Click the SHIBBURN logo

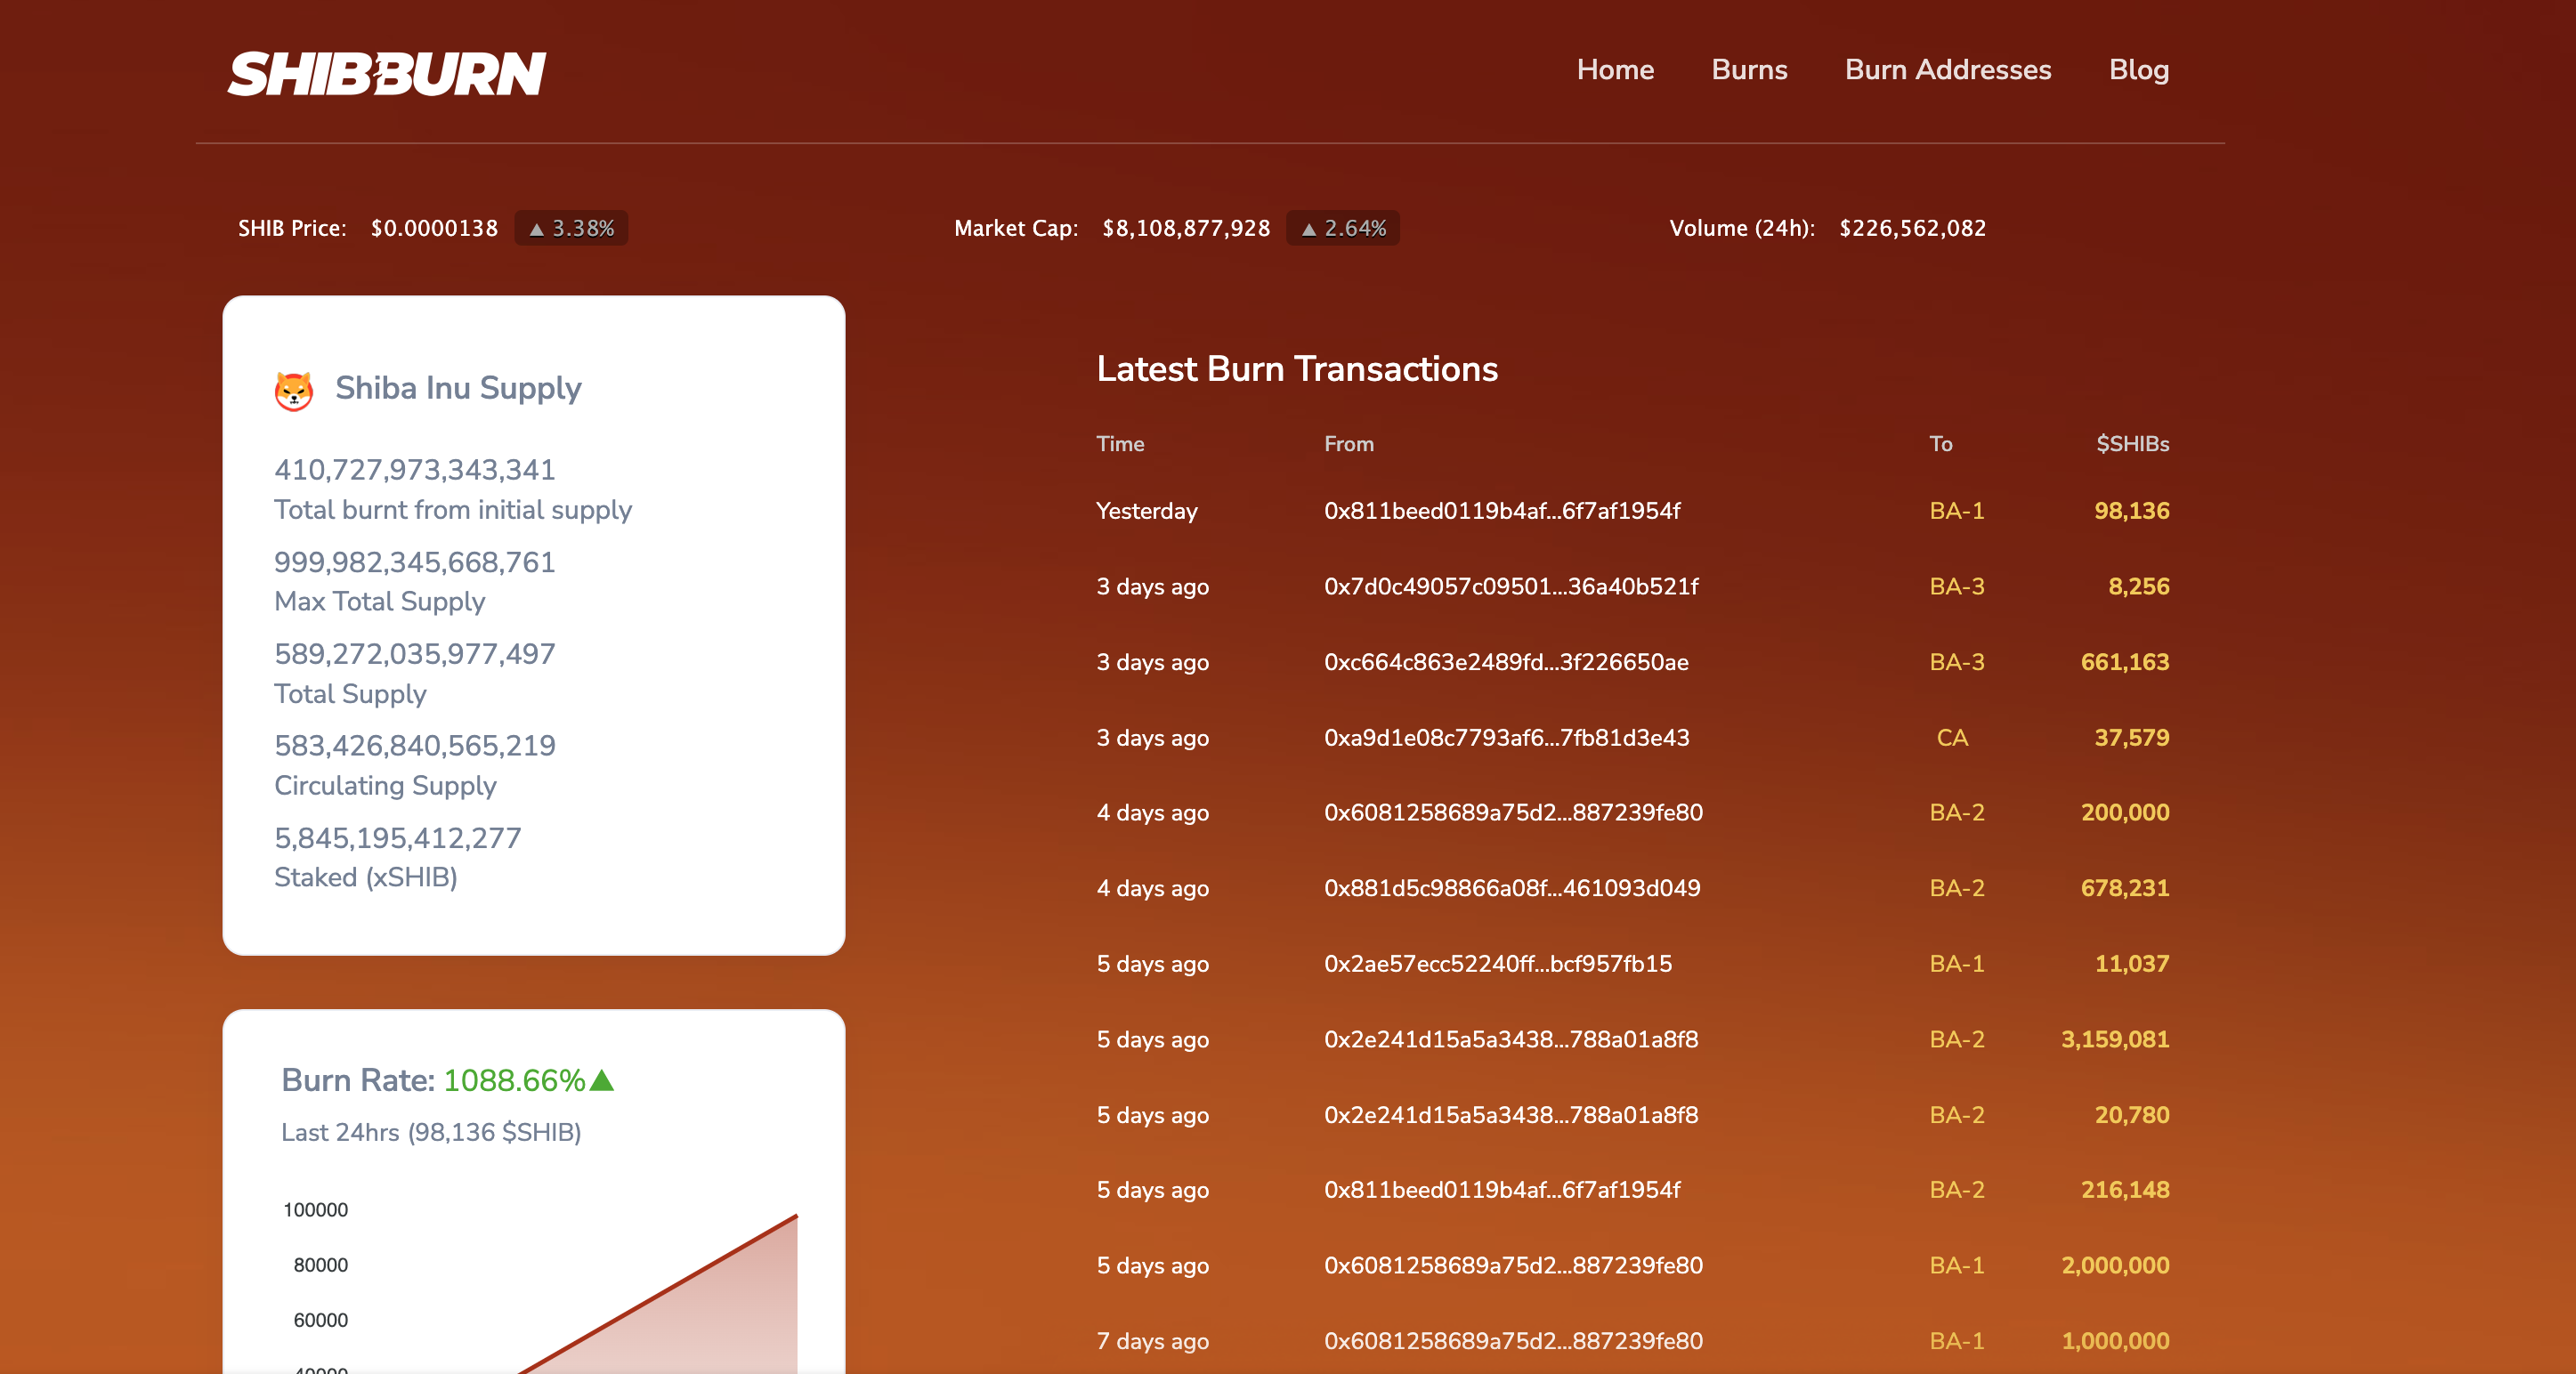386,73
